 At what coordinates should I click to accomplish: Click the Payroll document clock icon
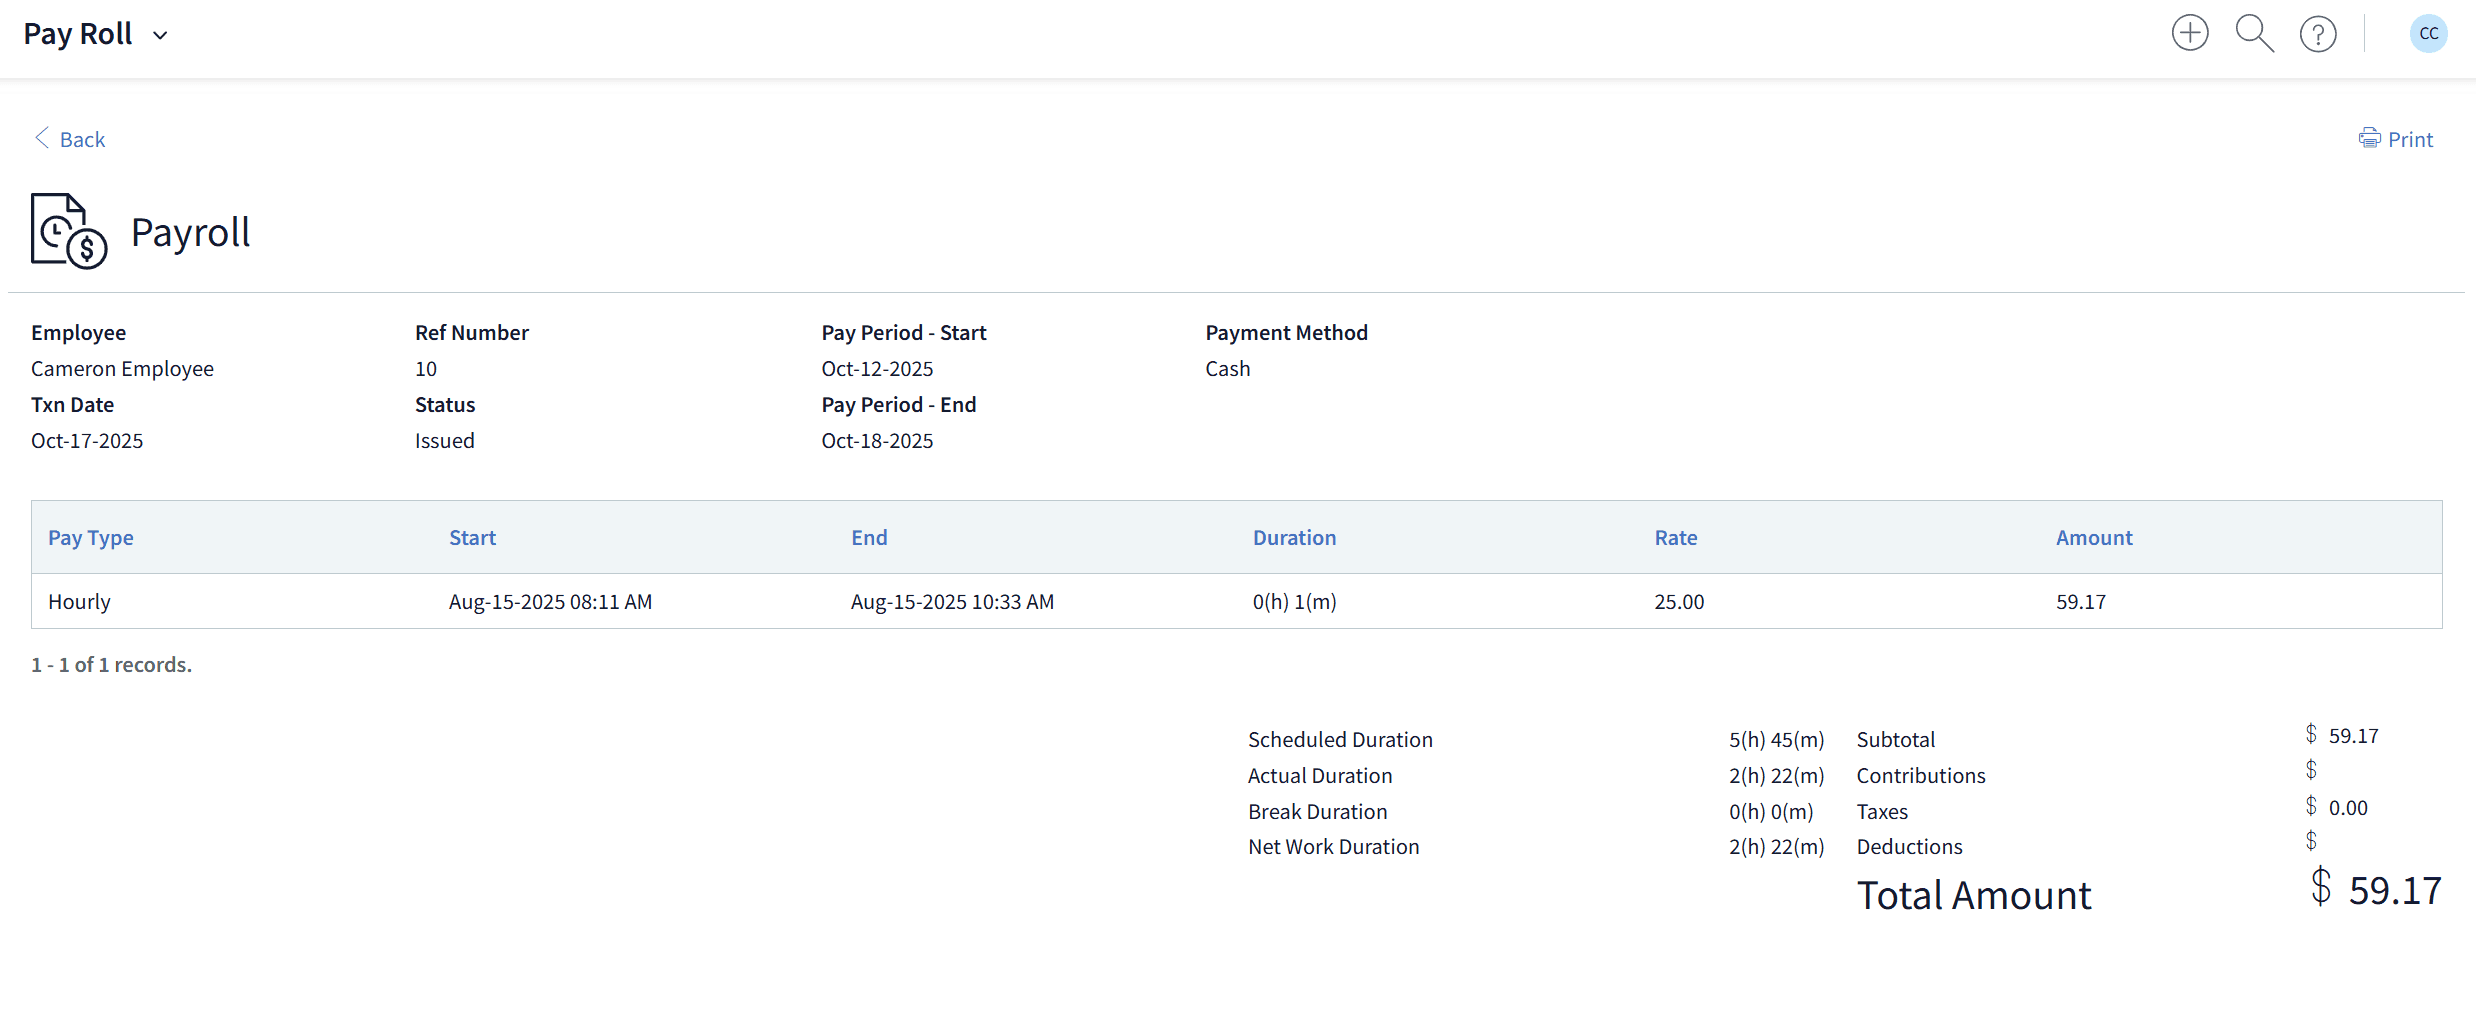[x=69, y=231]
